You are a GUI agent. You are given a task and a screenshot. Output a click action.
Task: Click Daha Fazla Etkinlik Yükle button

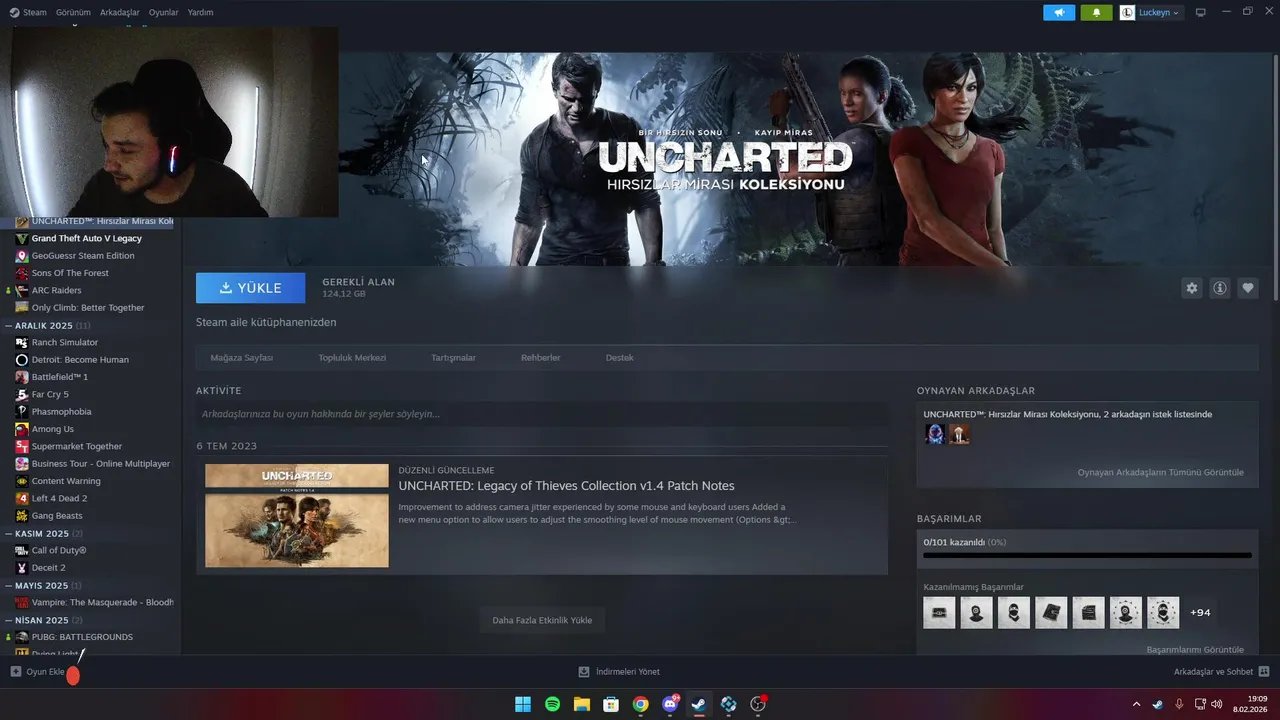tap(542, 620)
